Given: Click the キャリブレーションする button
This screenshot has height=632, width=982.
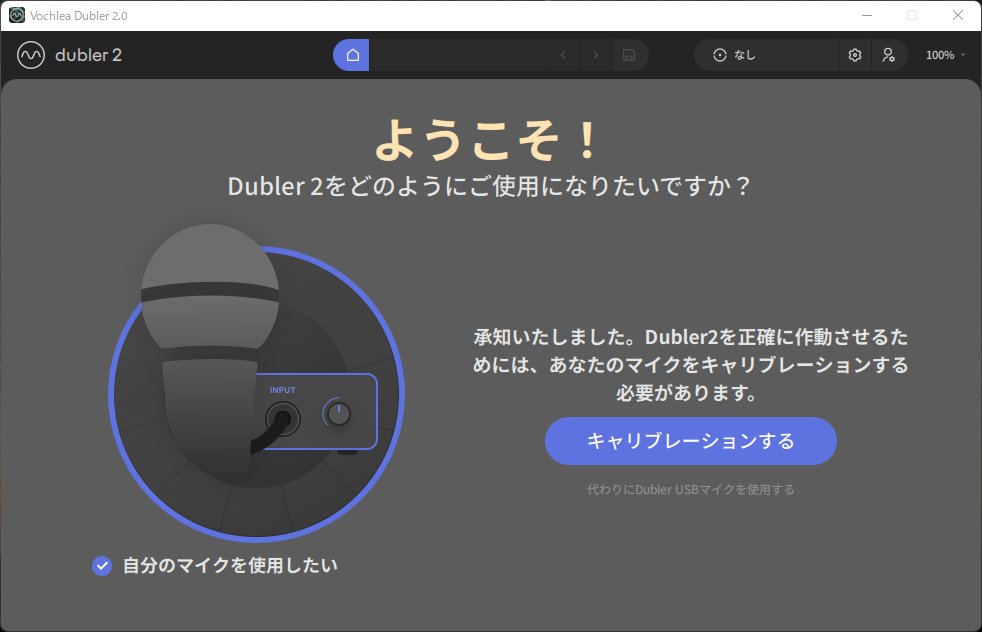Looking at the screenshot, I should [691, 441].
